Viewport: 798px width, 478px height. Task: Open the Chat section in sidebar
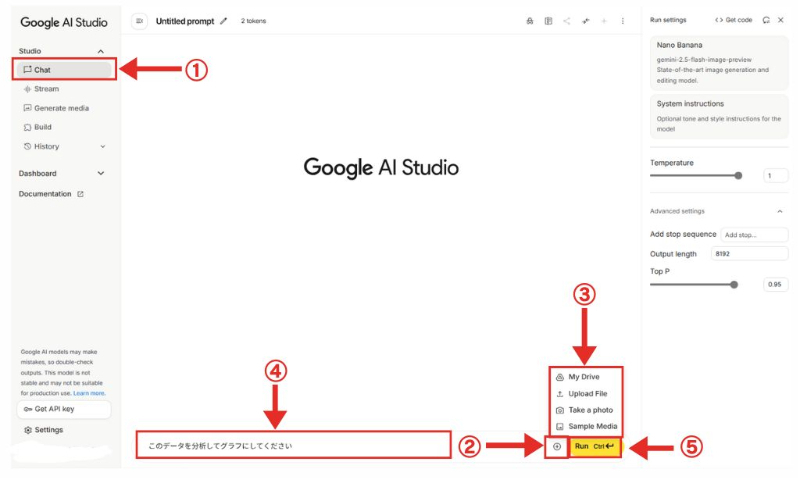pos(42,70)
